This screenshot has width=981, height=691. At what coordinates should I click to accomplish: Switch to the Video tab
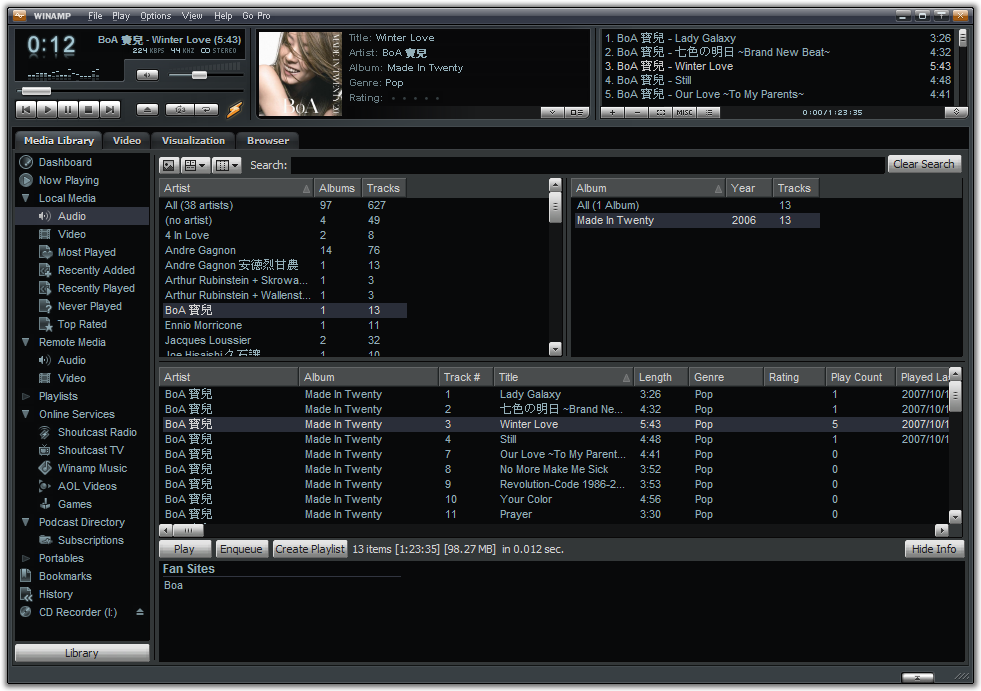pyautogui.click(x=127, y=141)
